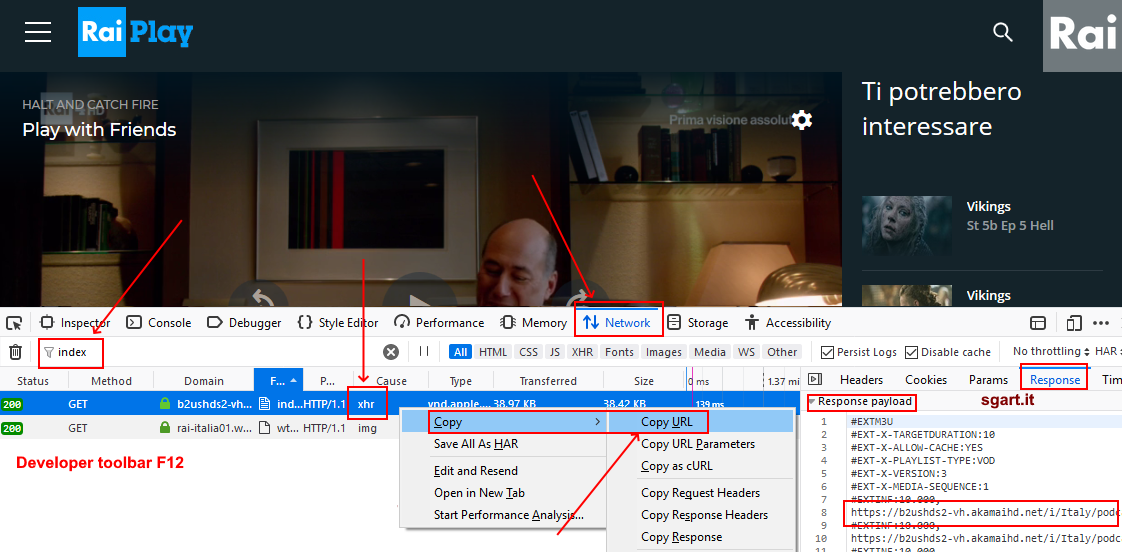Viewport: 1122px width, 552px height.
Task: Clear the filter text X icon
Action: (x=391, y=352)
